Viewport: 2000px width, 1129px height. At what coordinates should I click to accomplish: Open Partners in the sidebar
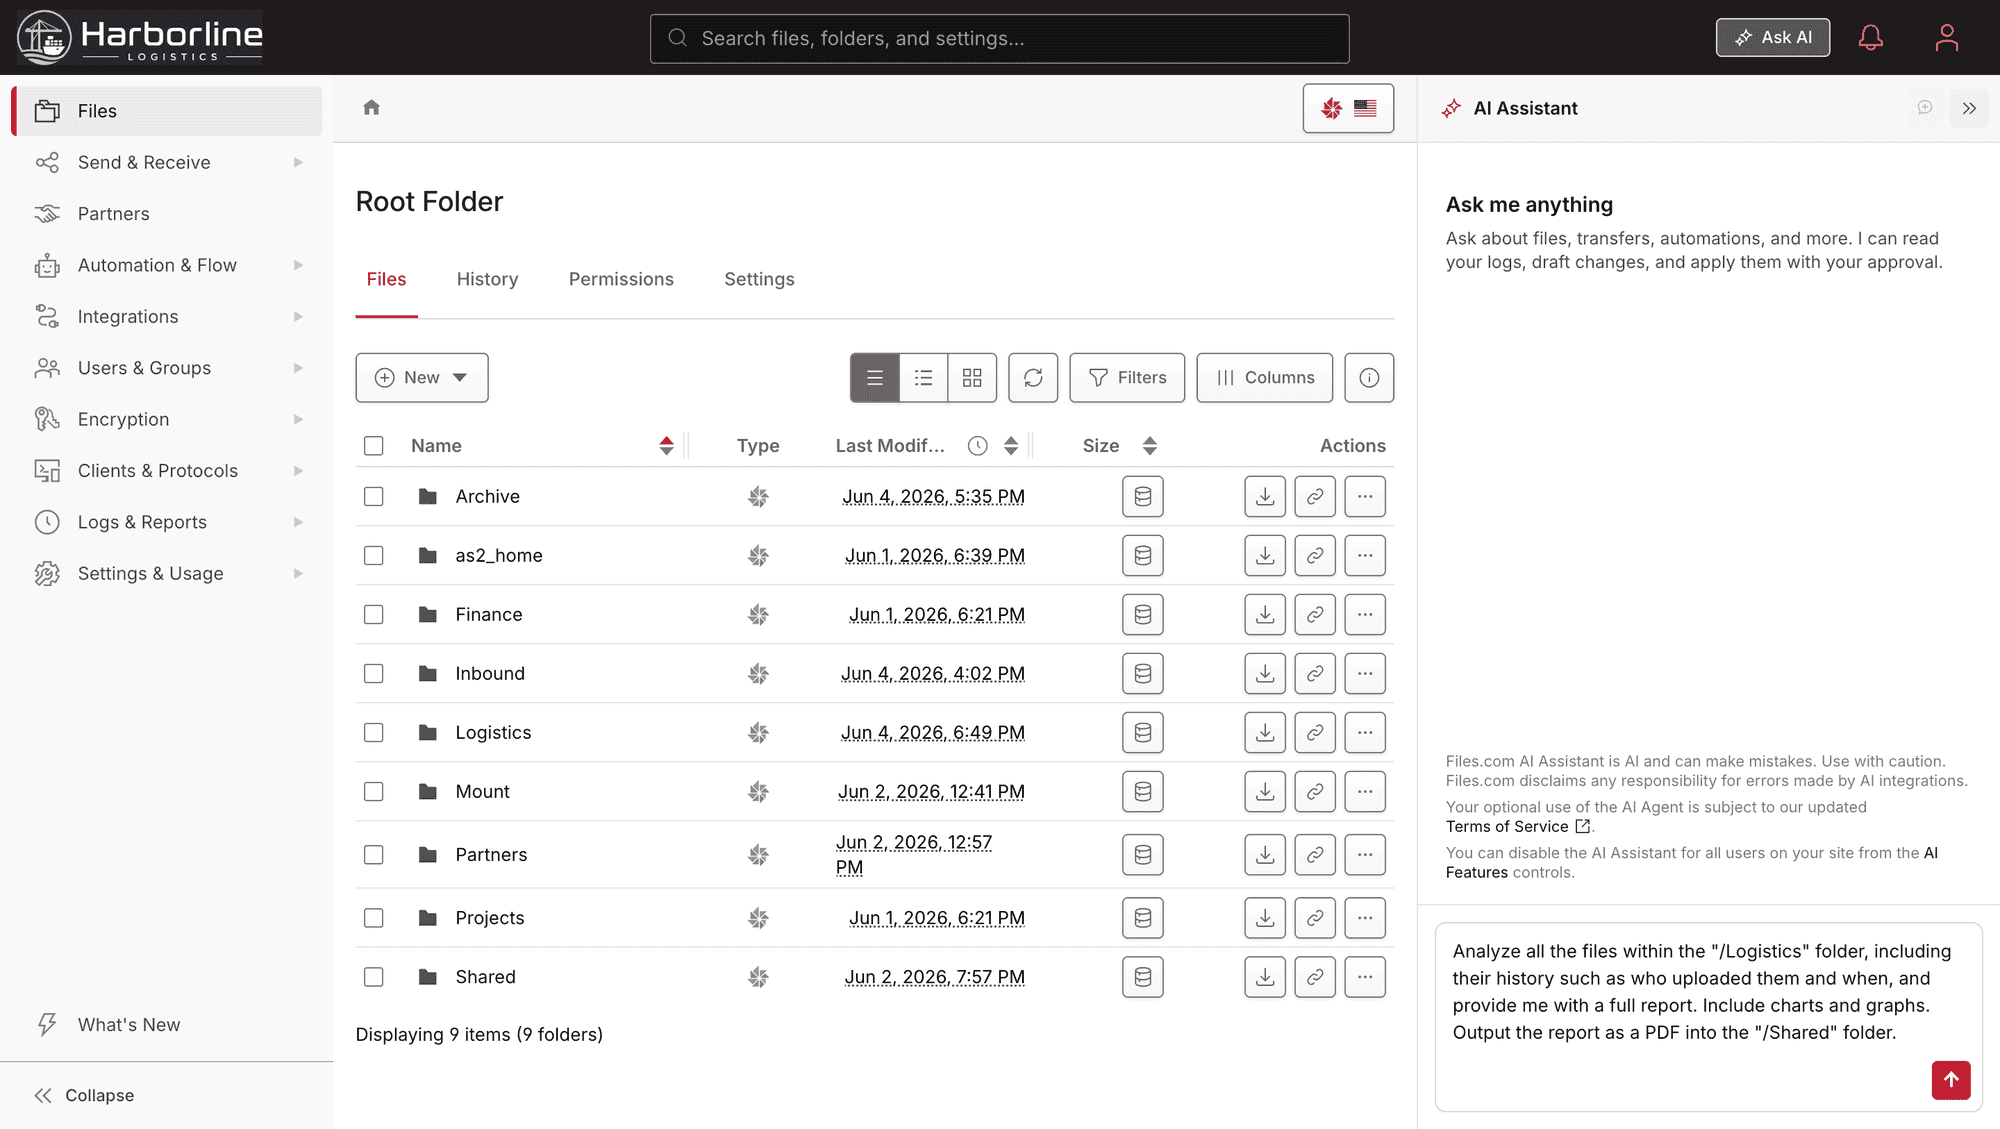(x=167, y=214)
